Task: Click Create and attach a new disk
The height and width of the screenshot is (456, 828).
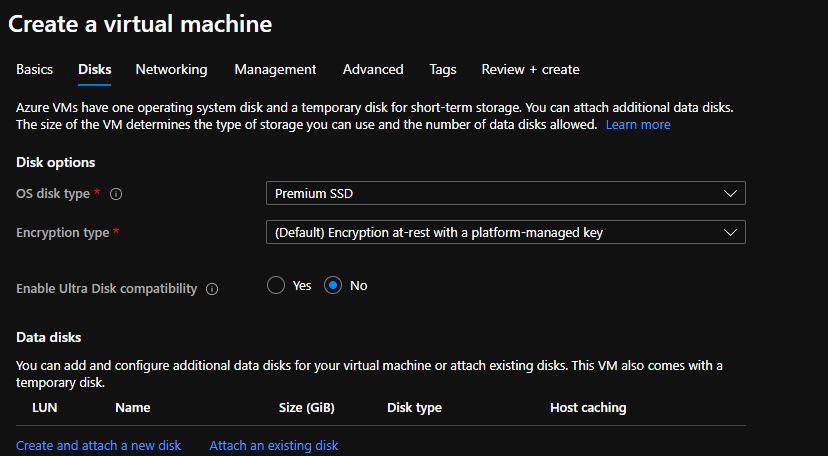Action: coord(98,445)
